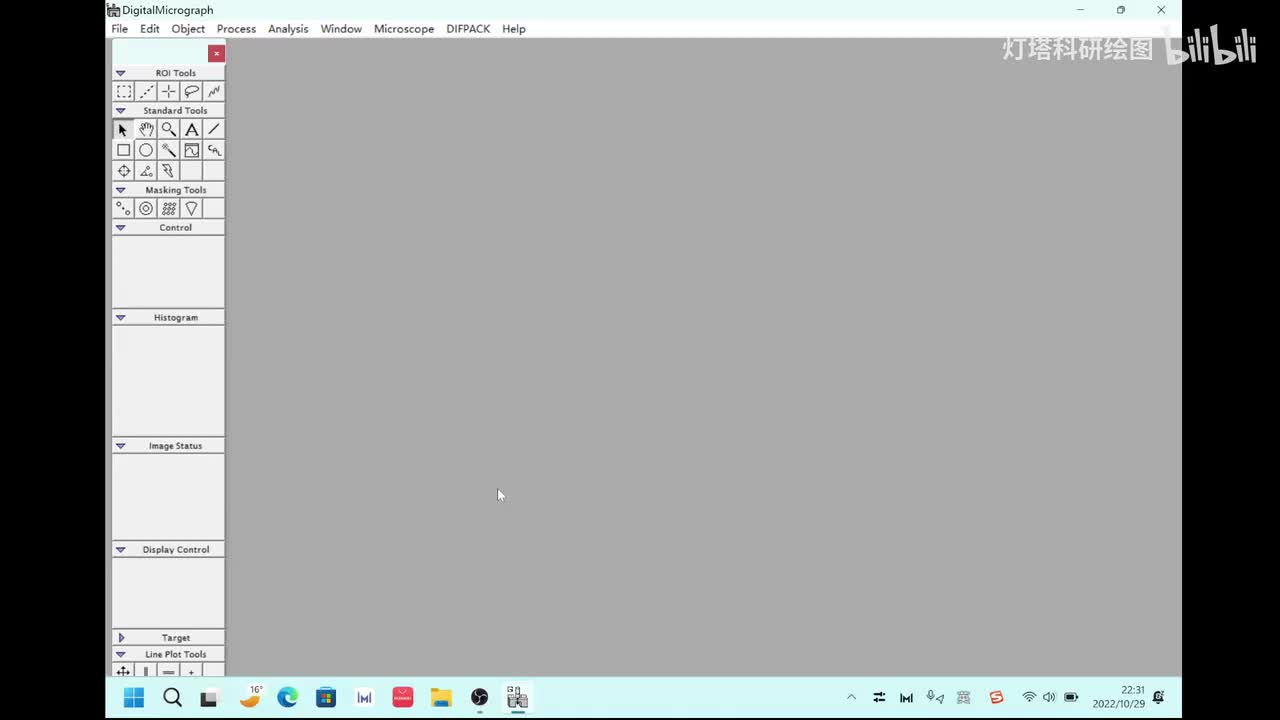
Task: Select the vertical bar Line Plot tool
Action: click(x=146, y=671)
